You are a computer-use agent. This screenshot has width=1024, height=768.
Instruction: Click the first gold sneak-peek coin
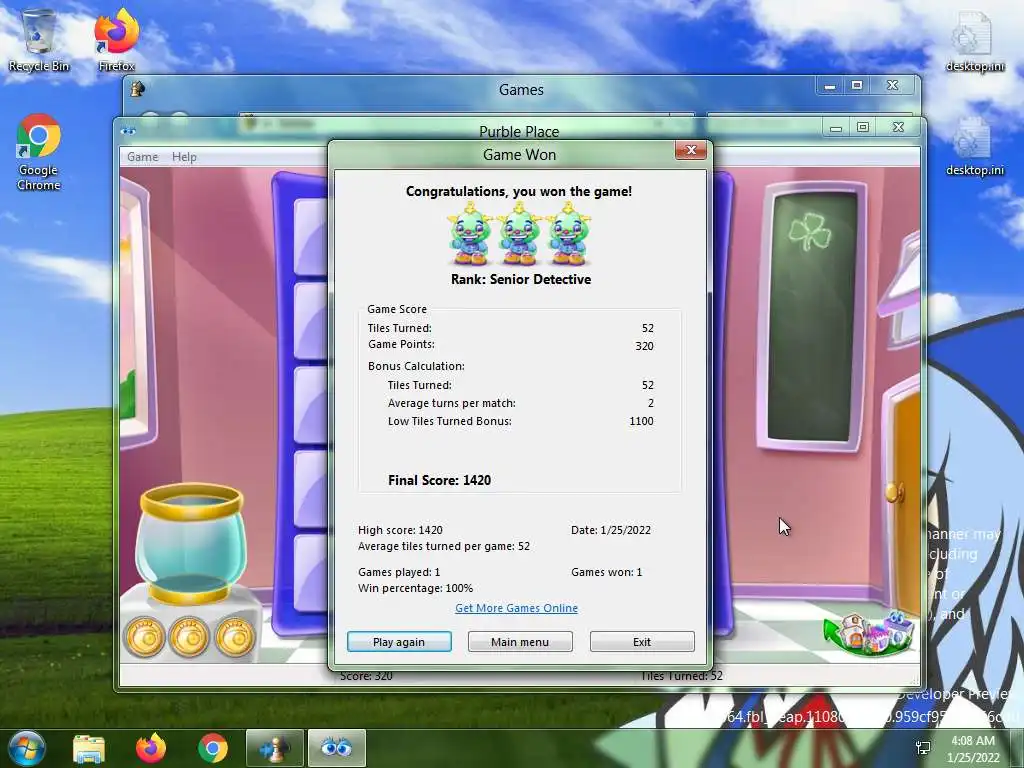(145, 636)
